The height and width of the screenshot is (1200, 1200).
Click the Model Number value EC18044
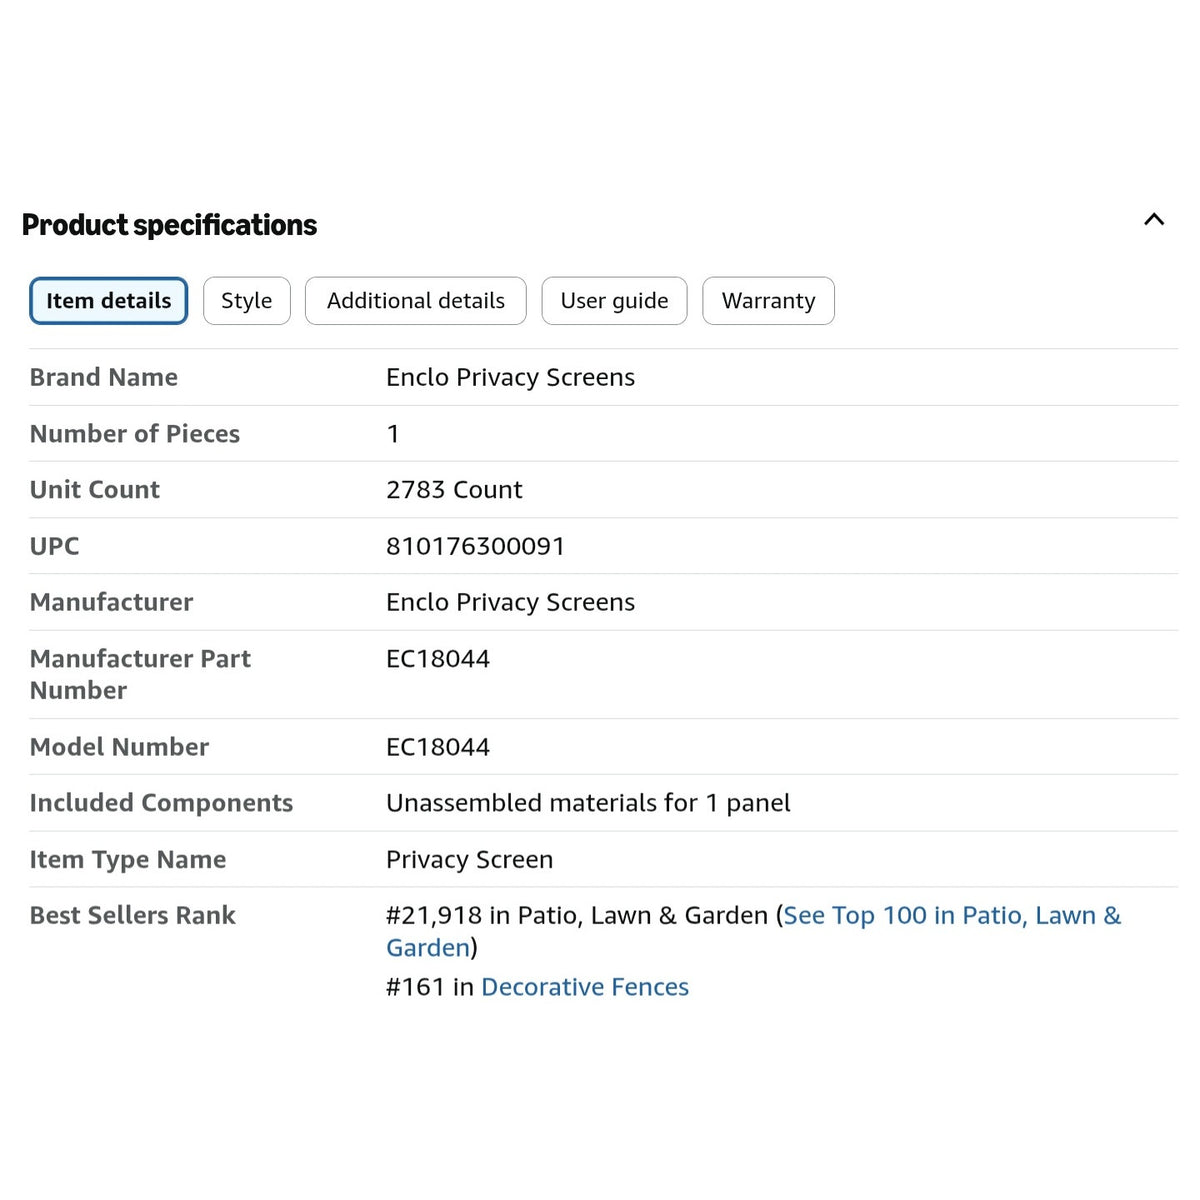(438, 747)
